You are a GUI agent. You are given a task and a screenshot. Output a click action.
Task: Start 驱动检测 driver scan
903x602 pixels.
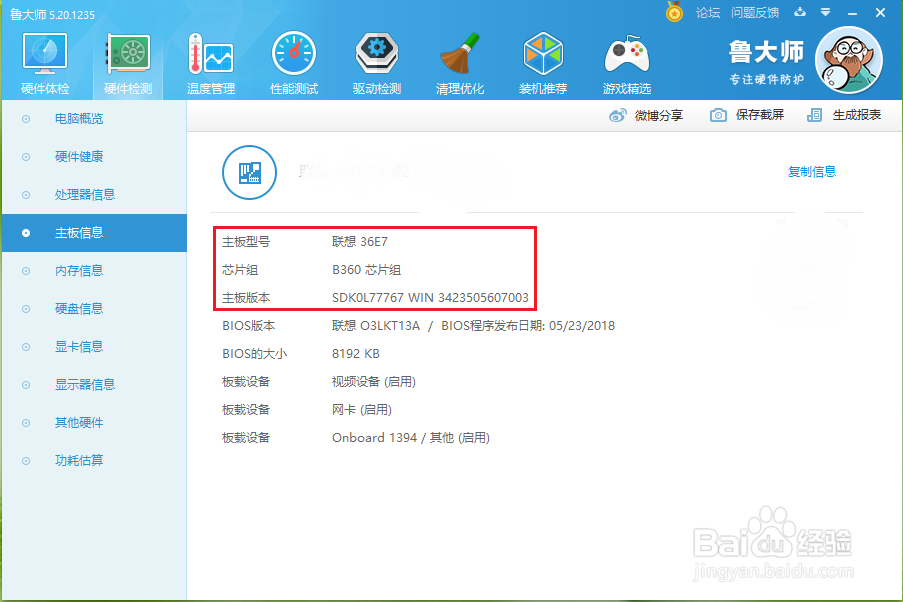(376, 62)
